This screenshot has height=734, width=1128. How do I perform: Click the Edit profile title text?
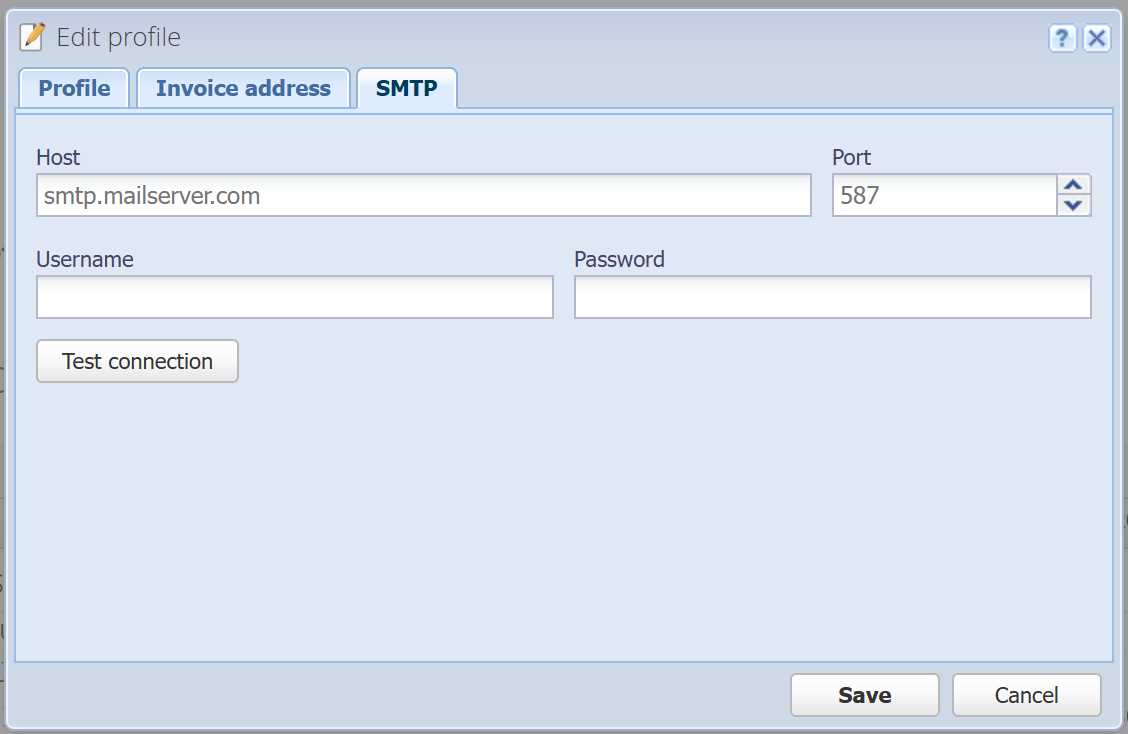(119, 37)
